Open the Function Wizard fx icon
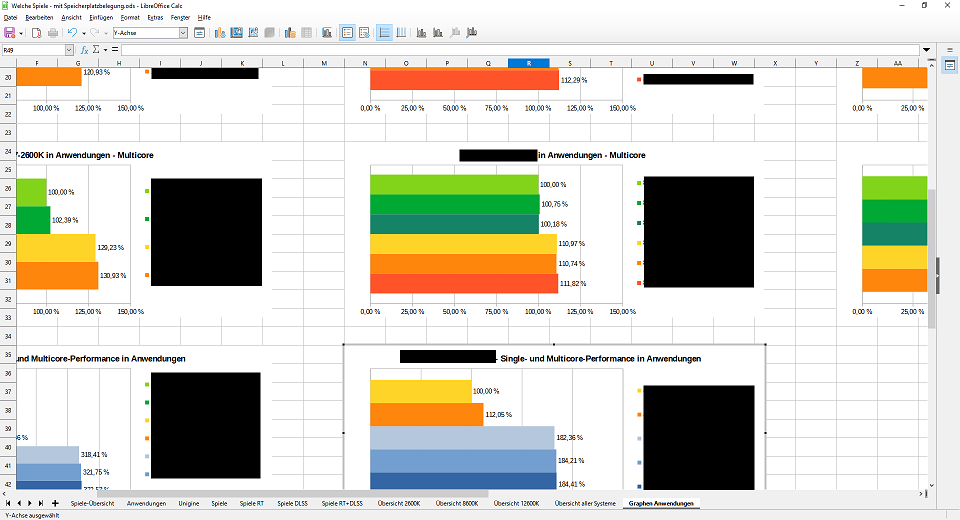The image size is (960, 520). click(84, 50)
